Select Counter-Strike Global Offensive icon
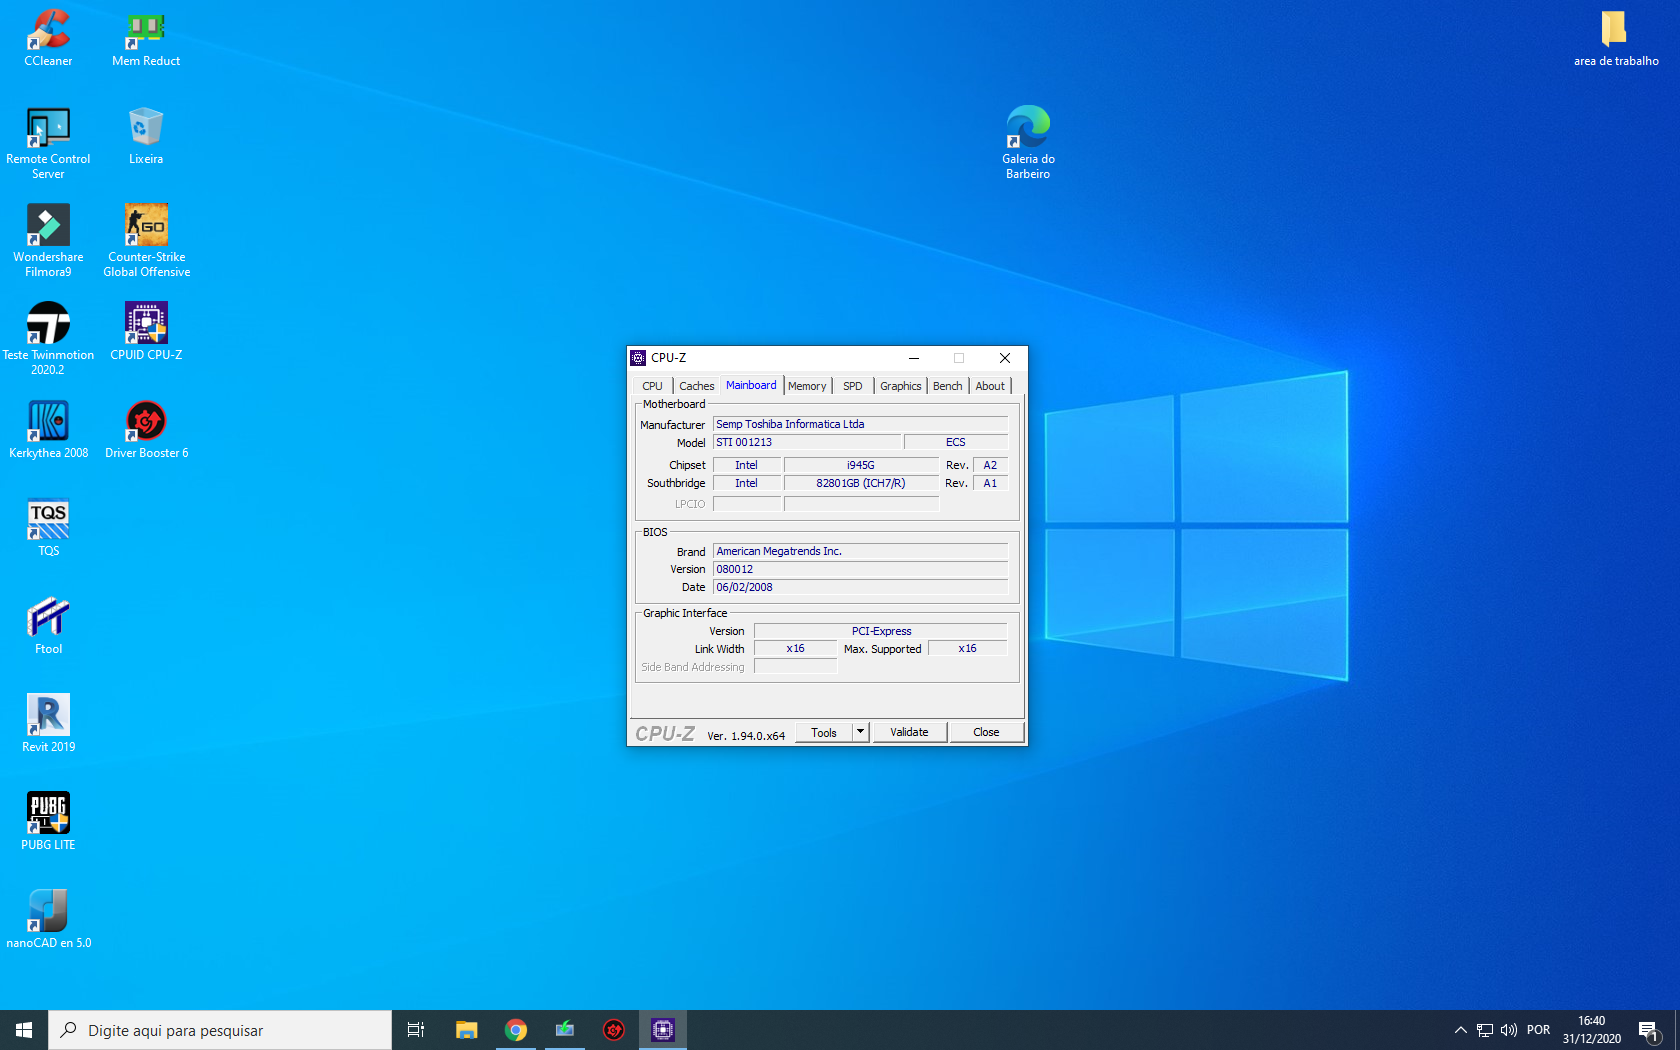Image resolution: width=1680 pixels, height=1050 pixels. (x=146, y=241)
